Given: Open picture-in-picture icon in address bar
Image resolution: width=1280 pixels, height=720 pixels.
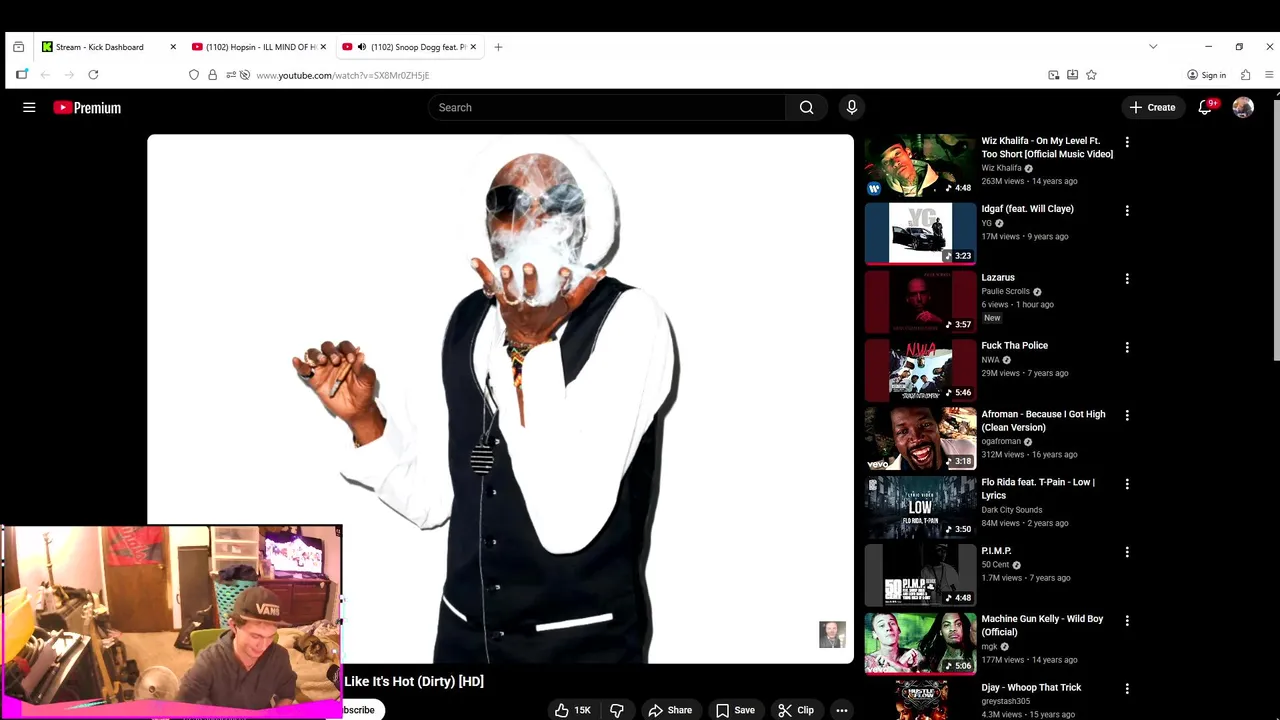Looking at the screenshot, I should click(x=1053, y=75).
